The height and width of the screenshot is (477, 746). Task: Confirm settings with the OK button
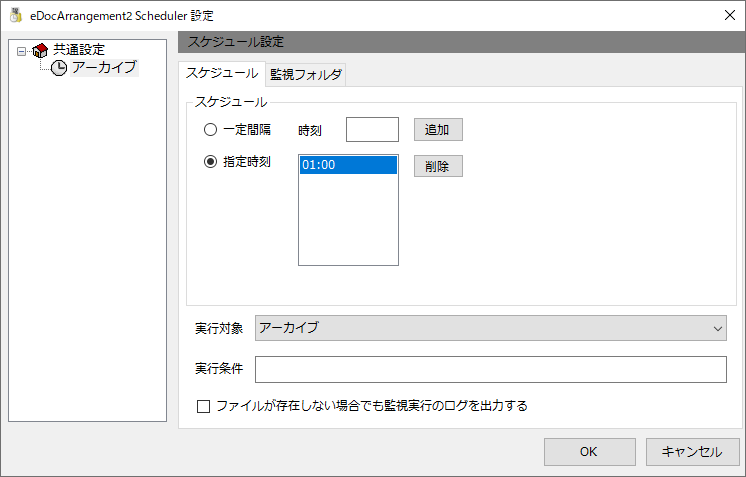tap(589, 452)
